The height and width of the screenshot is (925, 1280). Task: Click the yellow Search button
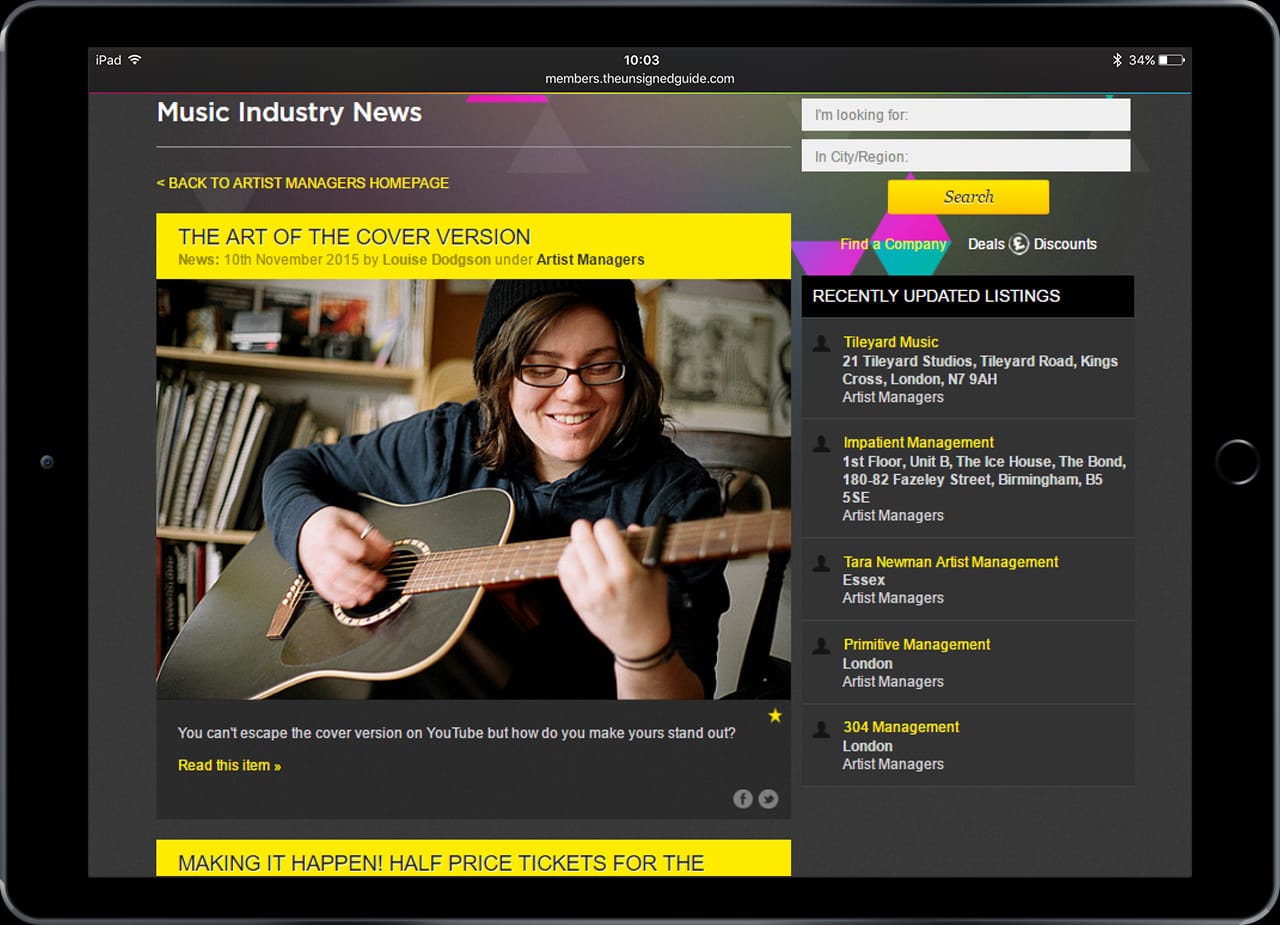pyautogui.click(x=968, y=197)
